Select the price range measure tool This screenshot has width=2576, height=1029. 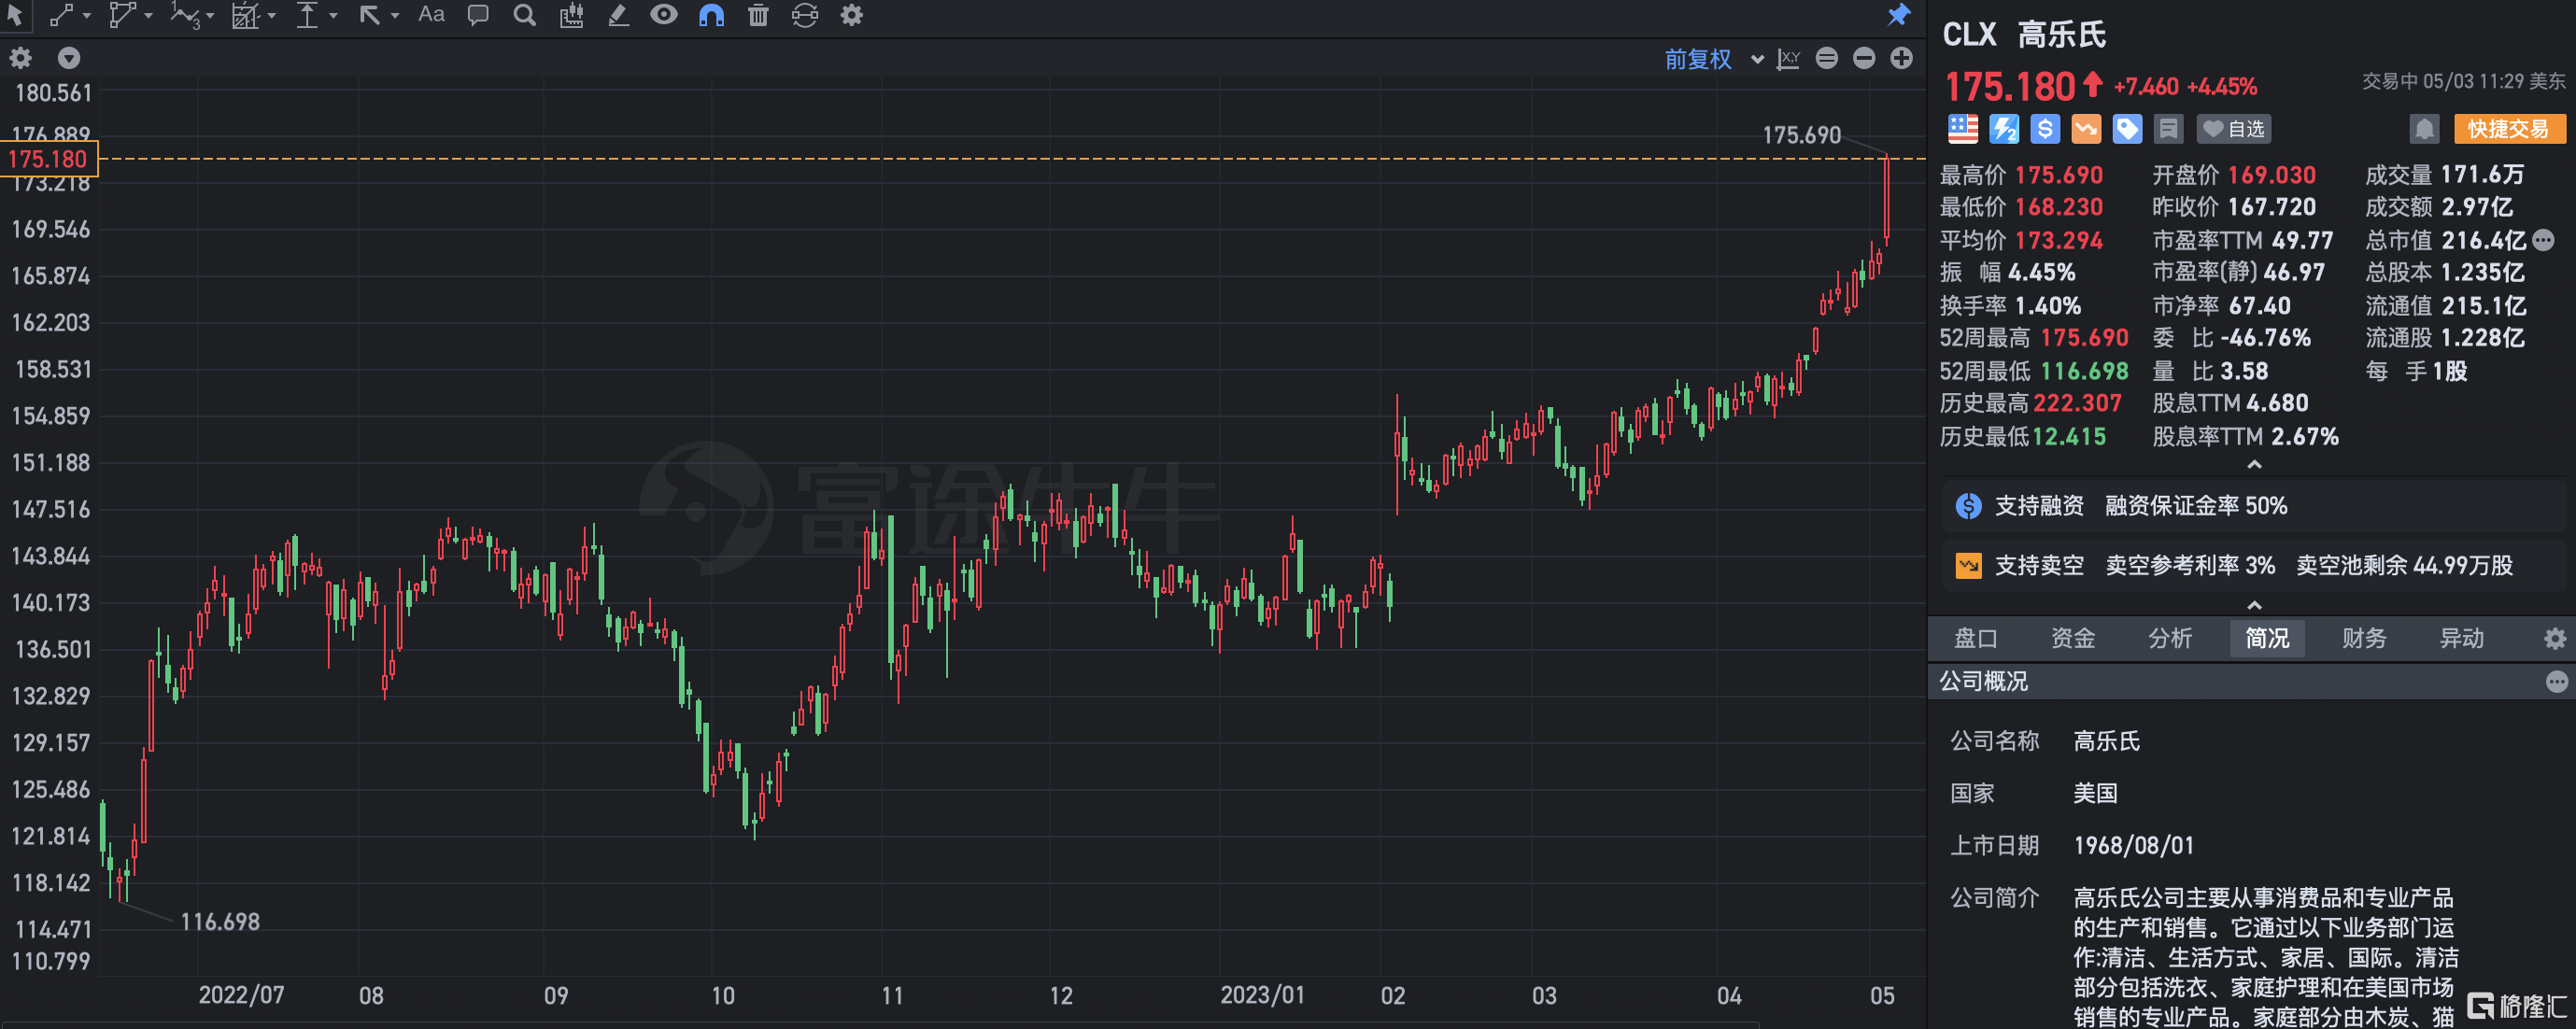(307, 15)
